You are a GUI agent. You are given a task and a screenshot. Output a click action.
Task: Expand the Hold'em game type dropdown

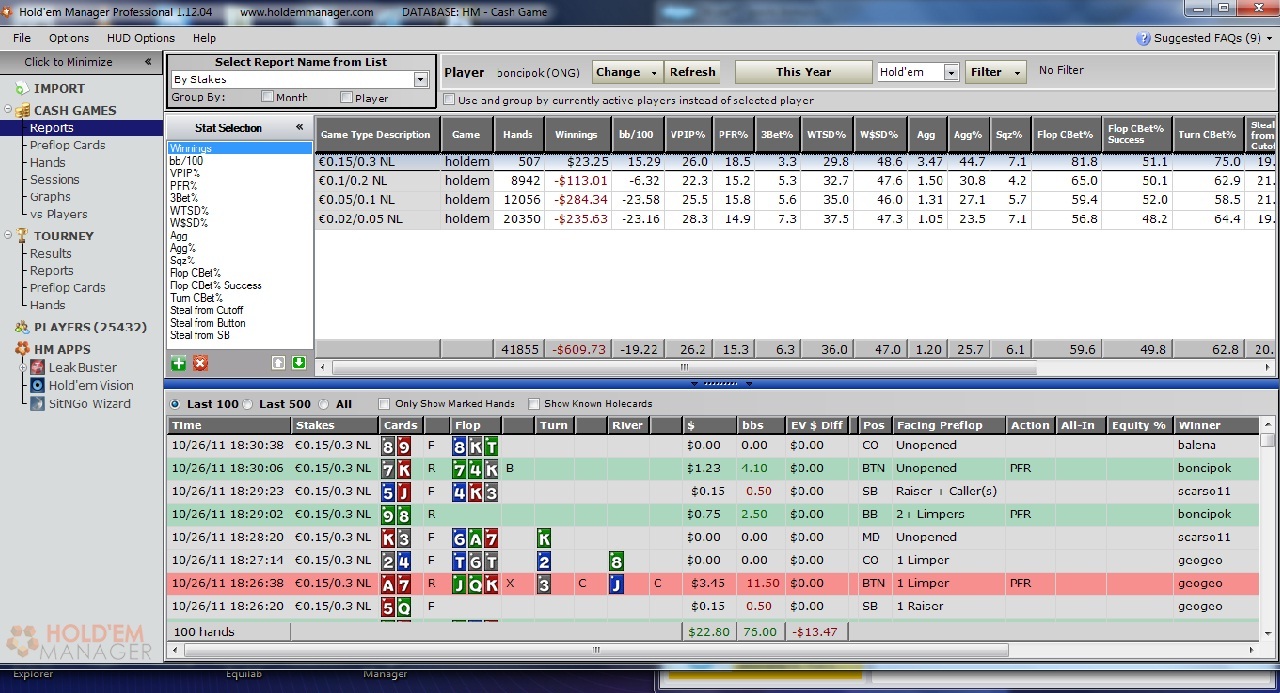(x=950, y=73)
